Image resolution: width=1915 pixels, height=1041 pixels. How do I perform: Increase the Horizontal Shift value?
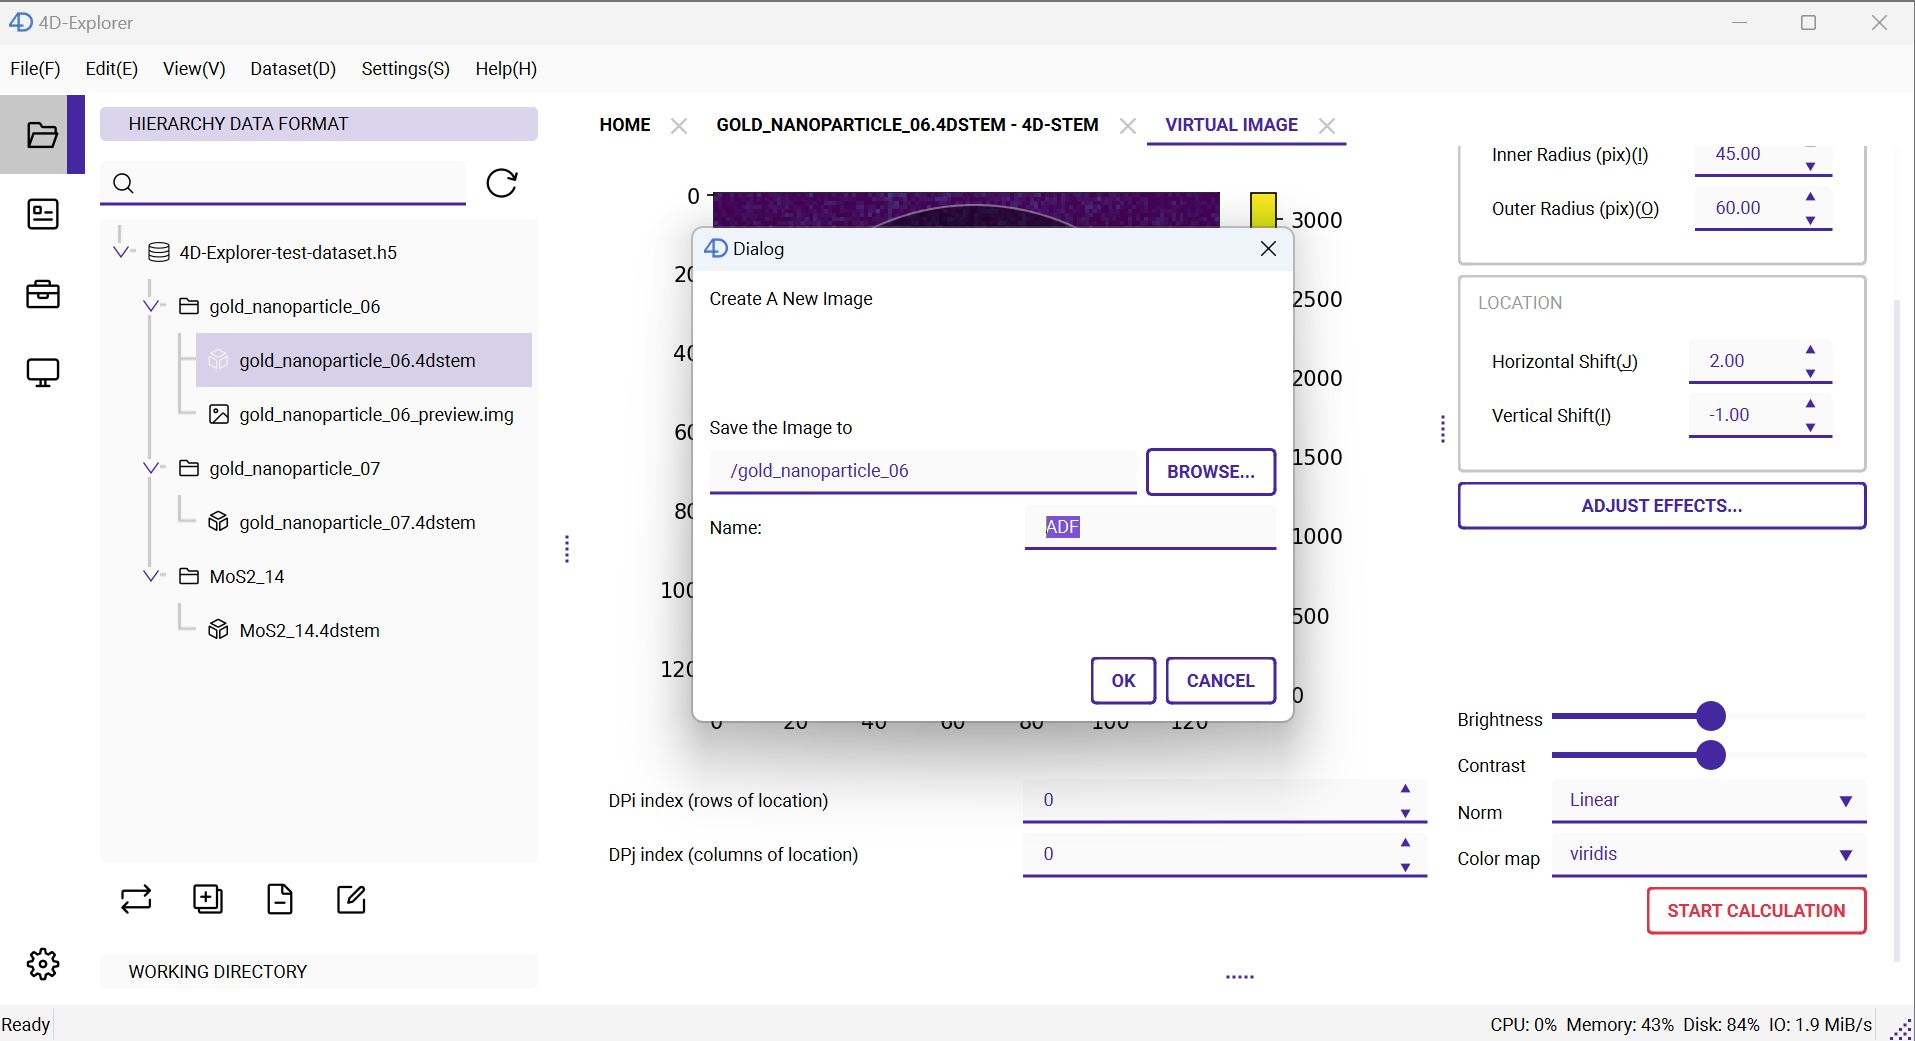1810,350
